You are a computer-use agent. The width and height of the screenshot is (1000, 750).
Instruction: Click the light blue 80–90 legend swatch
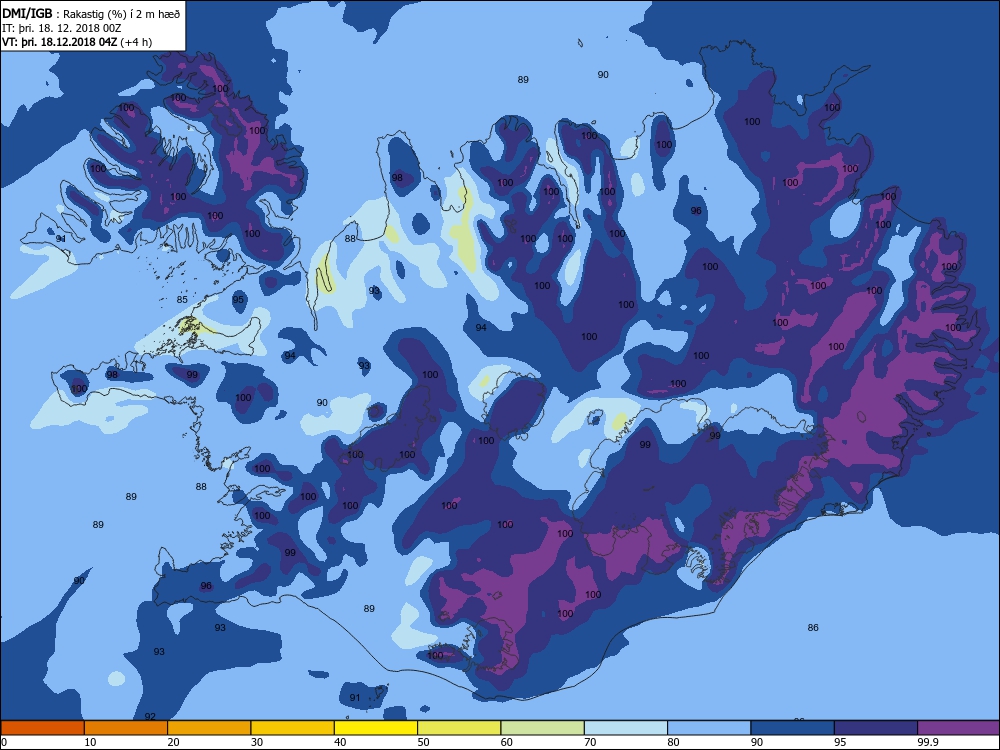[709, 728]
